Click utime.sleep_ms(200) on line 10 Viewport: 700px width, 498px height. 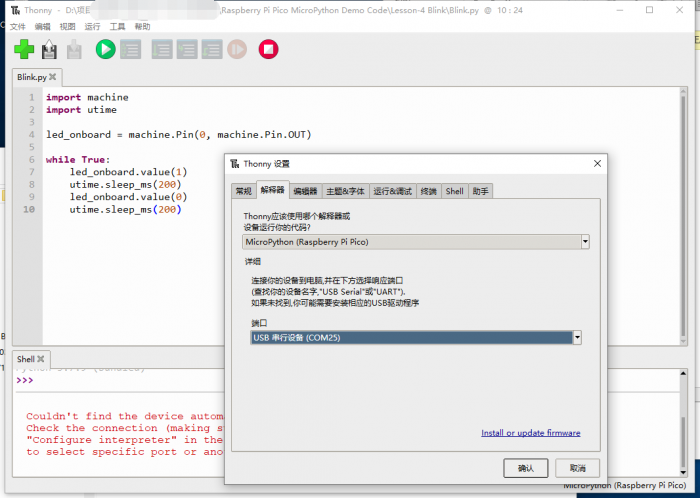[x=125, y=210]
